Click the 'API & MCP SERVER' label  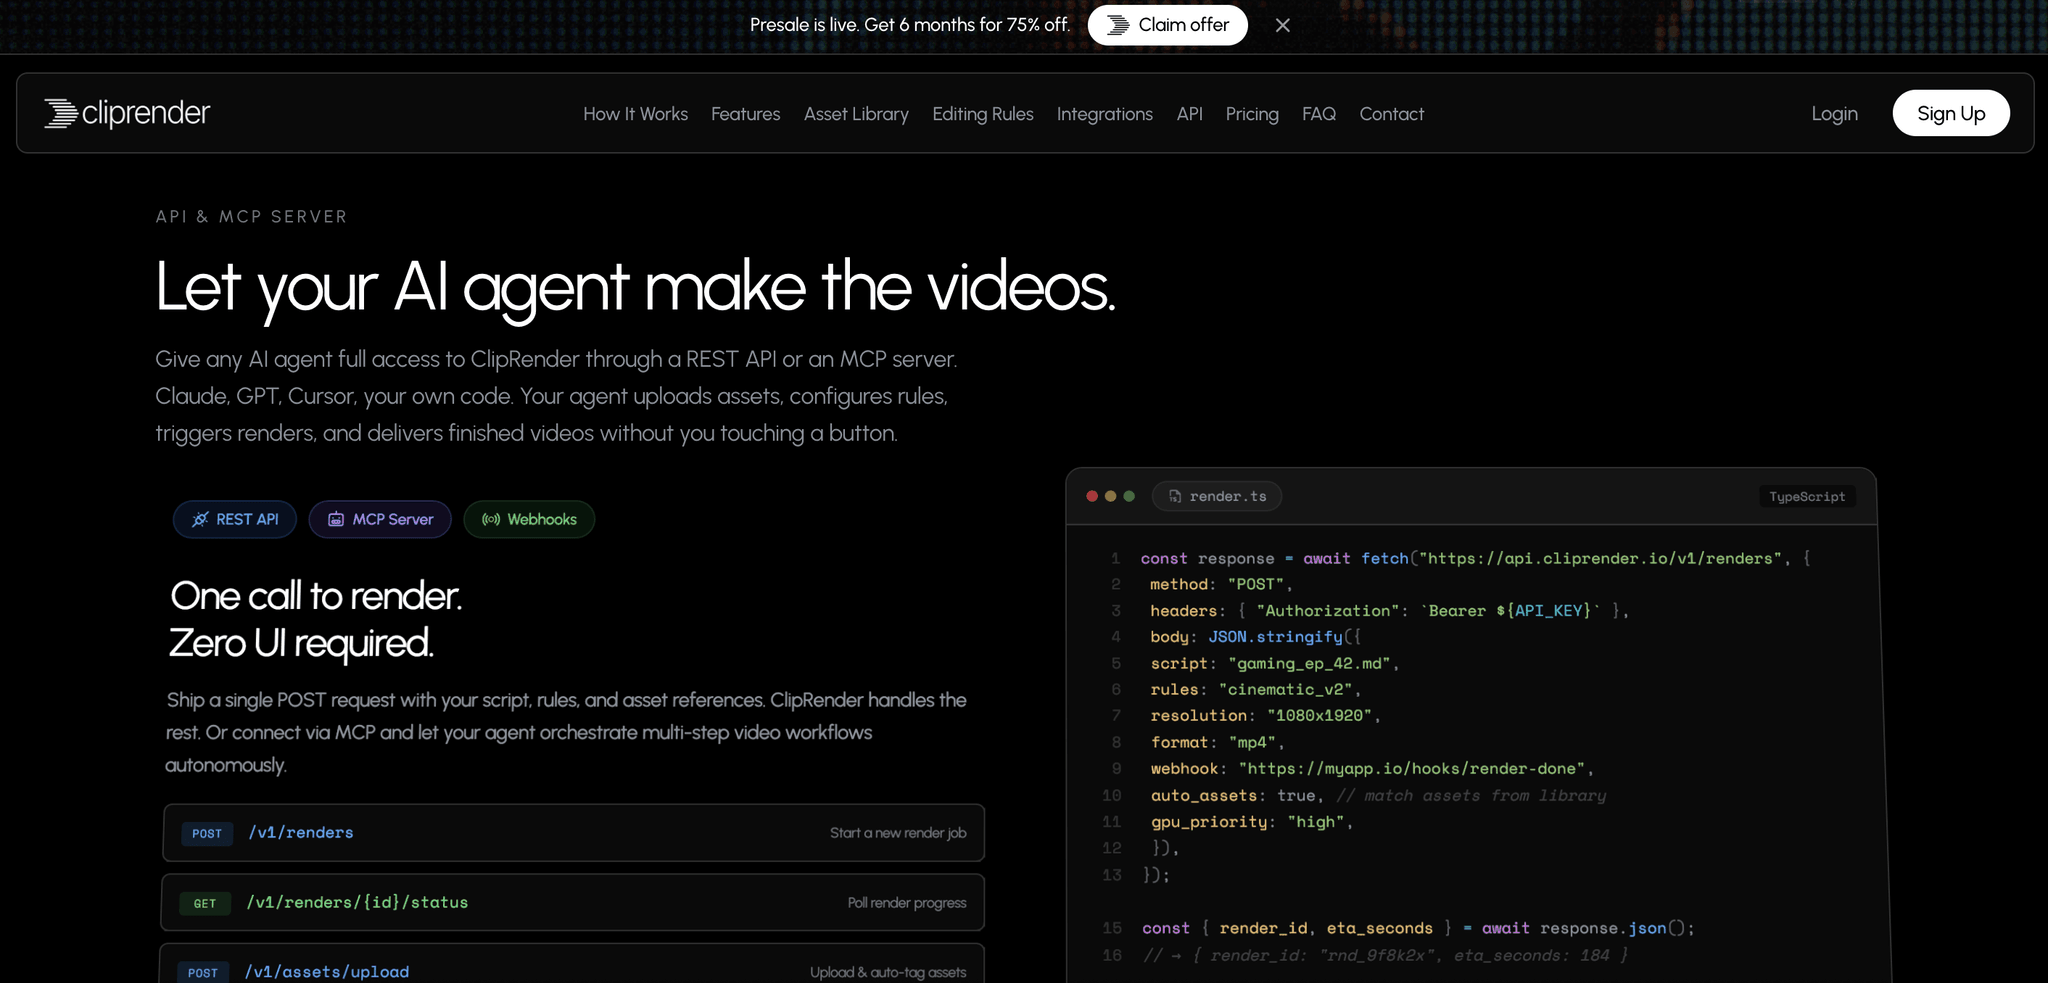tap(251, 217)
